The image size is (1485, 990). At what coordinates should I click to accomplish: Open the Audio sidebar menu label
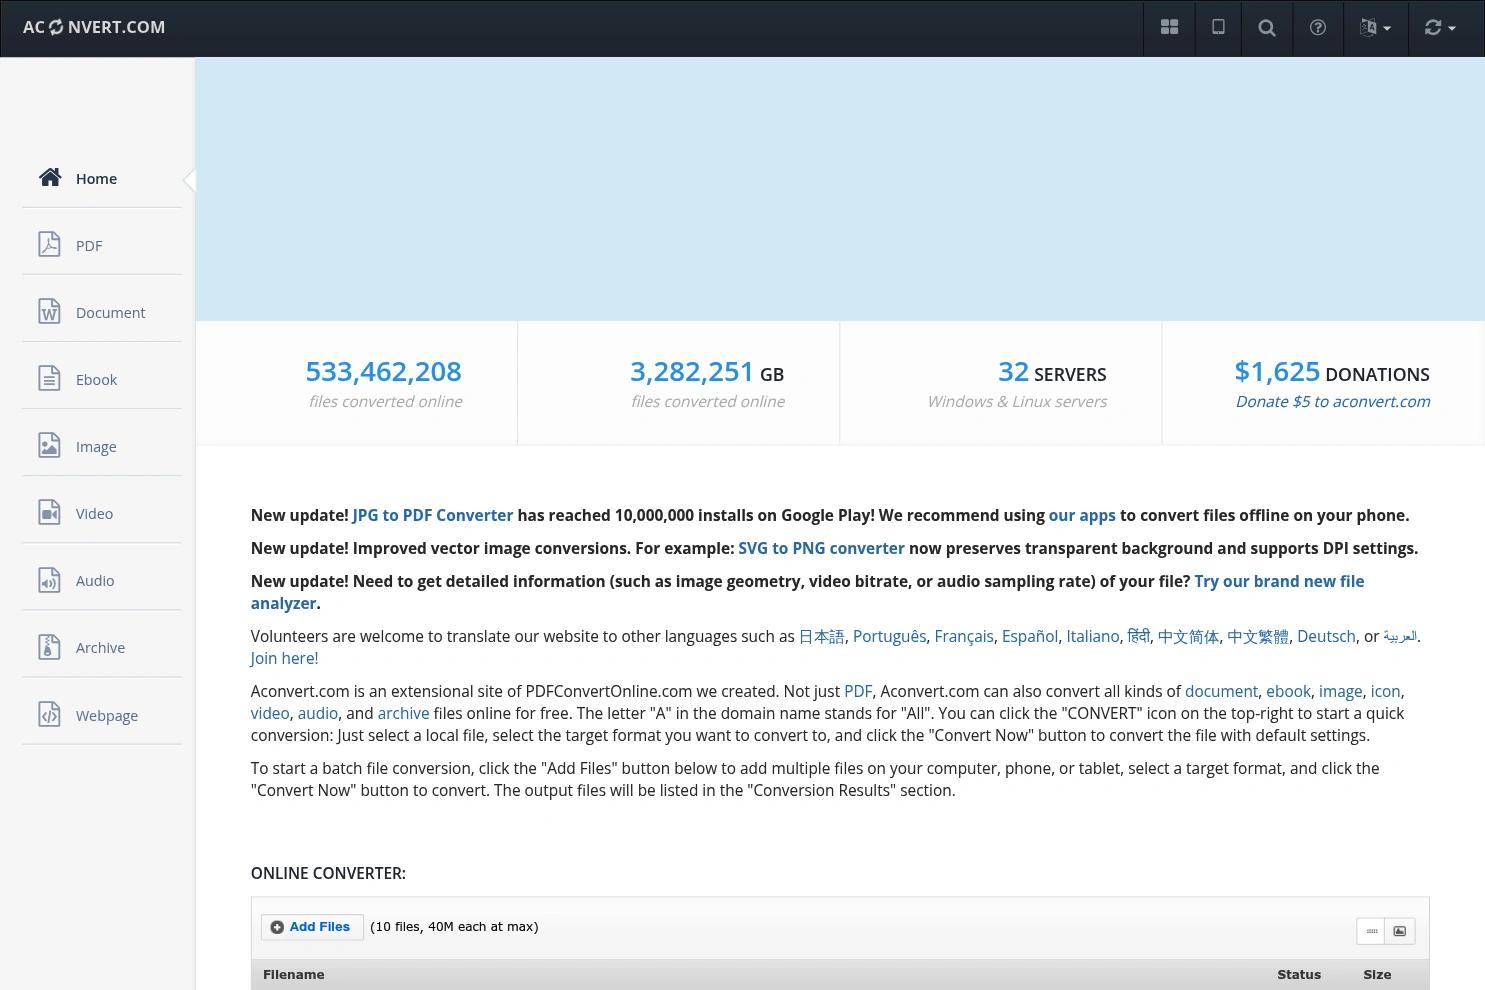tap(95, 581)
